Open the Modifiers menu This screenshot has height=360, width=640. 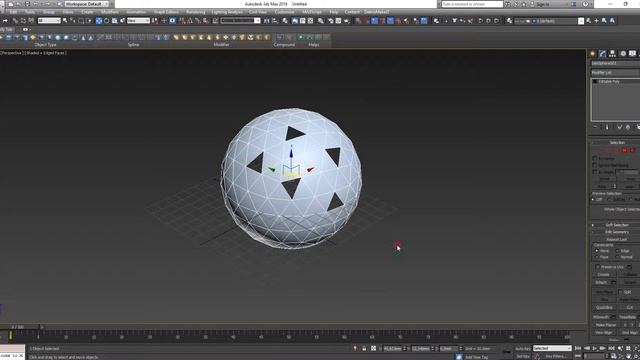(109, 12)
